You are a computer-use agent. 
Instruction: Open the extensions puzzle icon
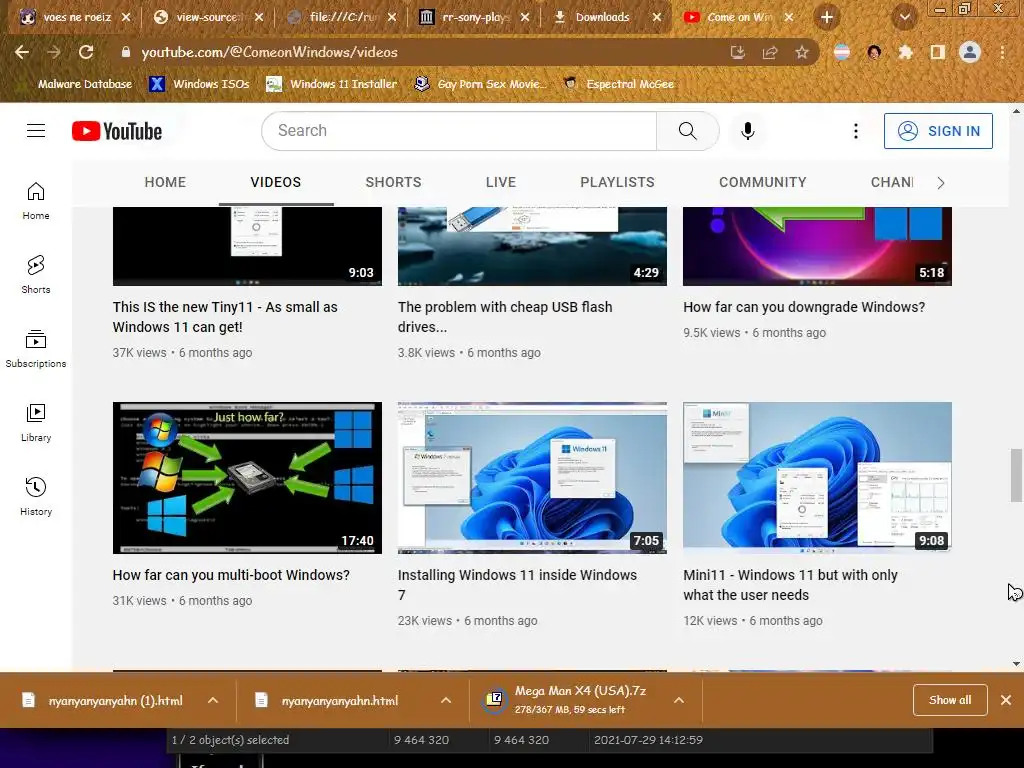pyautogui.click(x=906, y=52)
